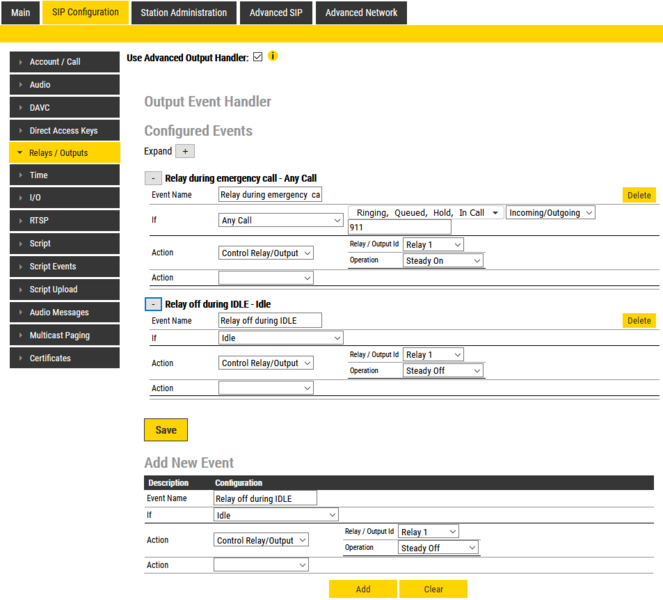Open the Add New Event Relay 1 dropdown
Viewport: 663px width, 600px height.
(428, 532)
